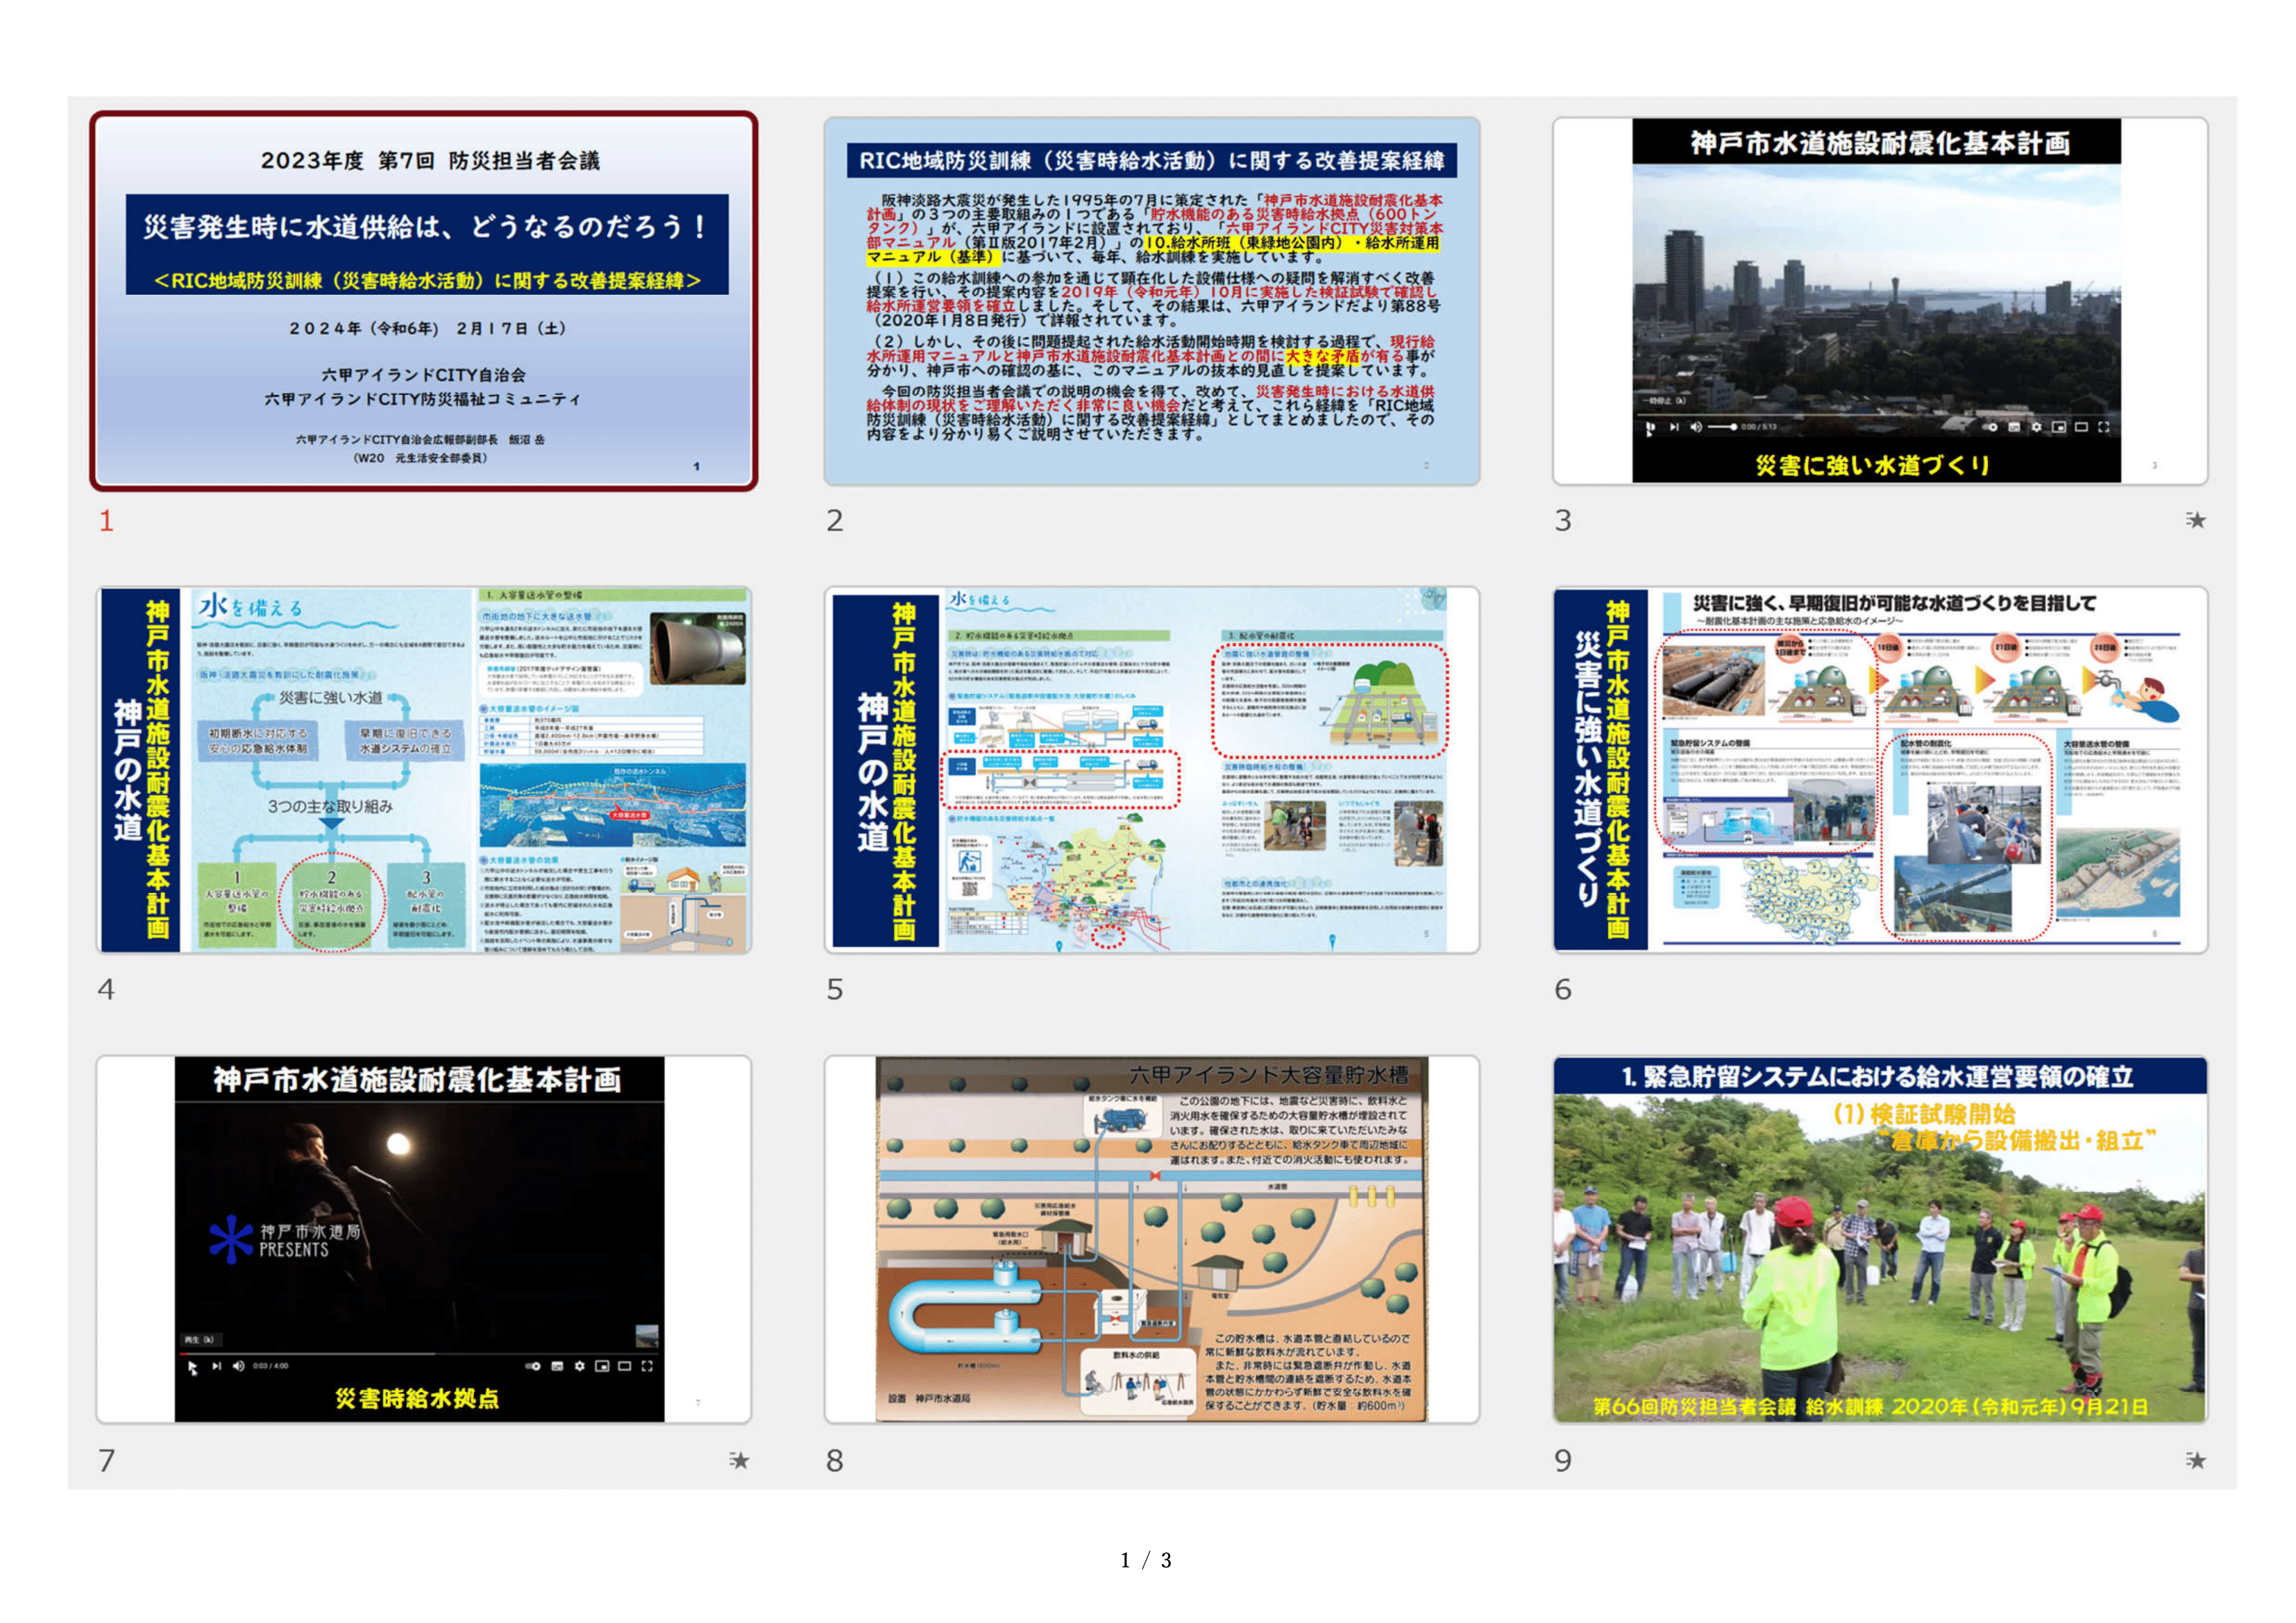The image size is (2296, 1623).
Task: Click animation star icon under slide 3
Action: 2195,520
